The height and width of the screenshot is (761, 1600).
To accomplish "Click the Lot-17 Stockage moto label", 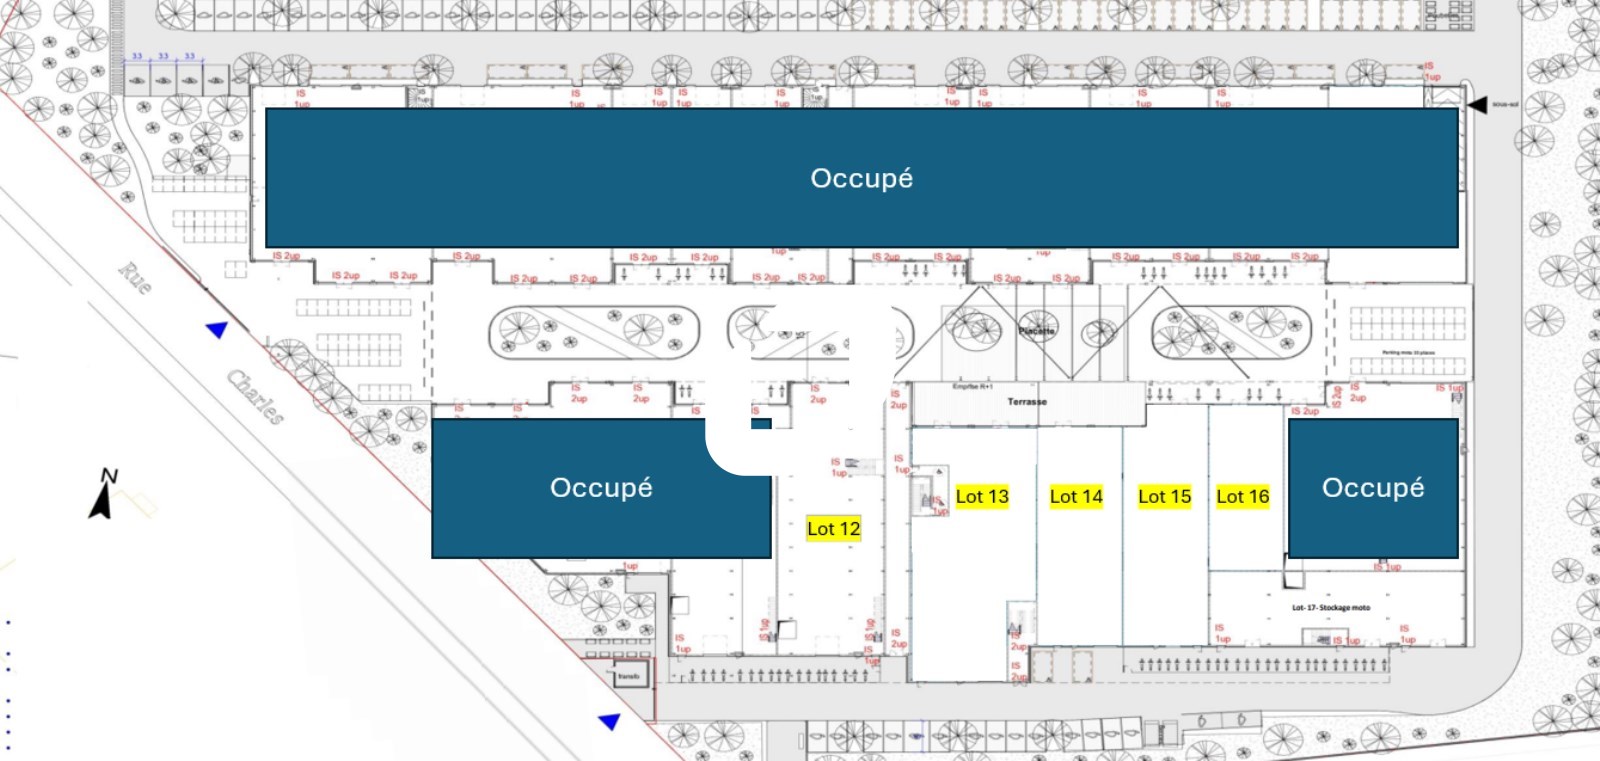I will [1330, 608].
